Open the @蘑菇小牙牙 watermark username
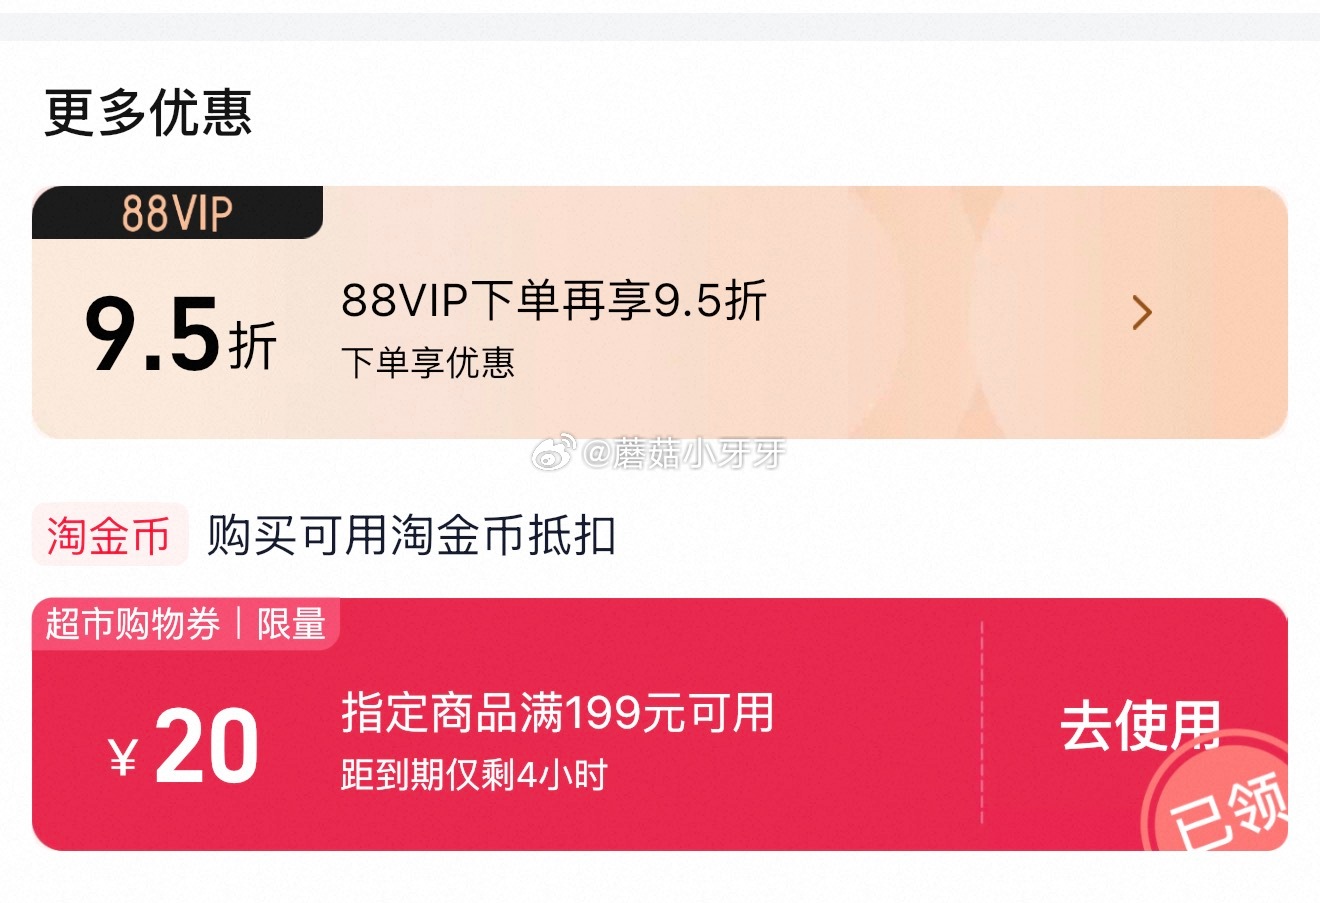This screenshot has height=903, width=1320. coord(684,454)
